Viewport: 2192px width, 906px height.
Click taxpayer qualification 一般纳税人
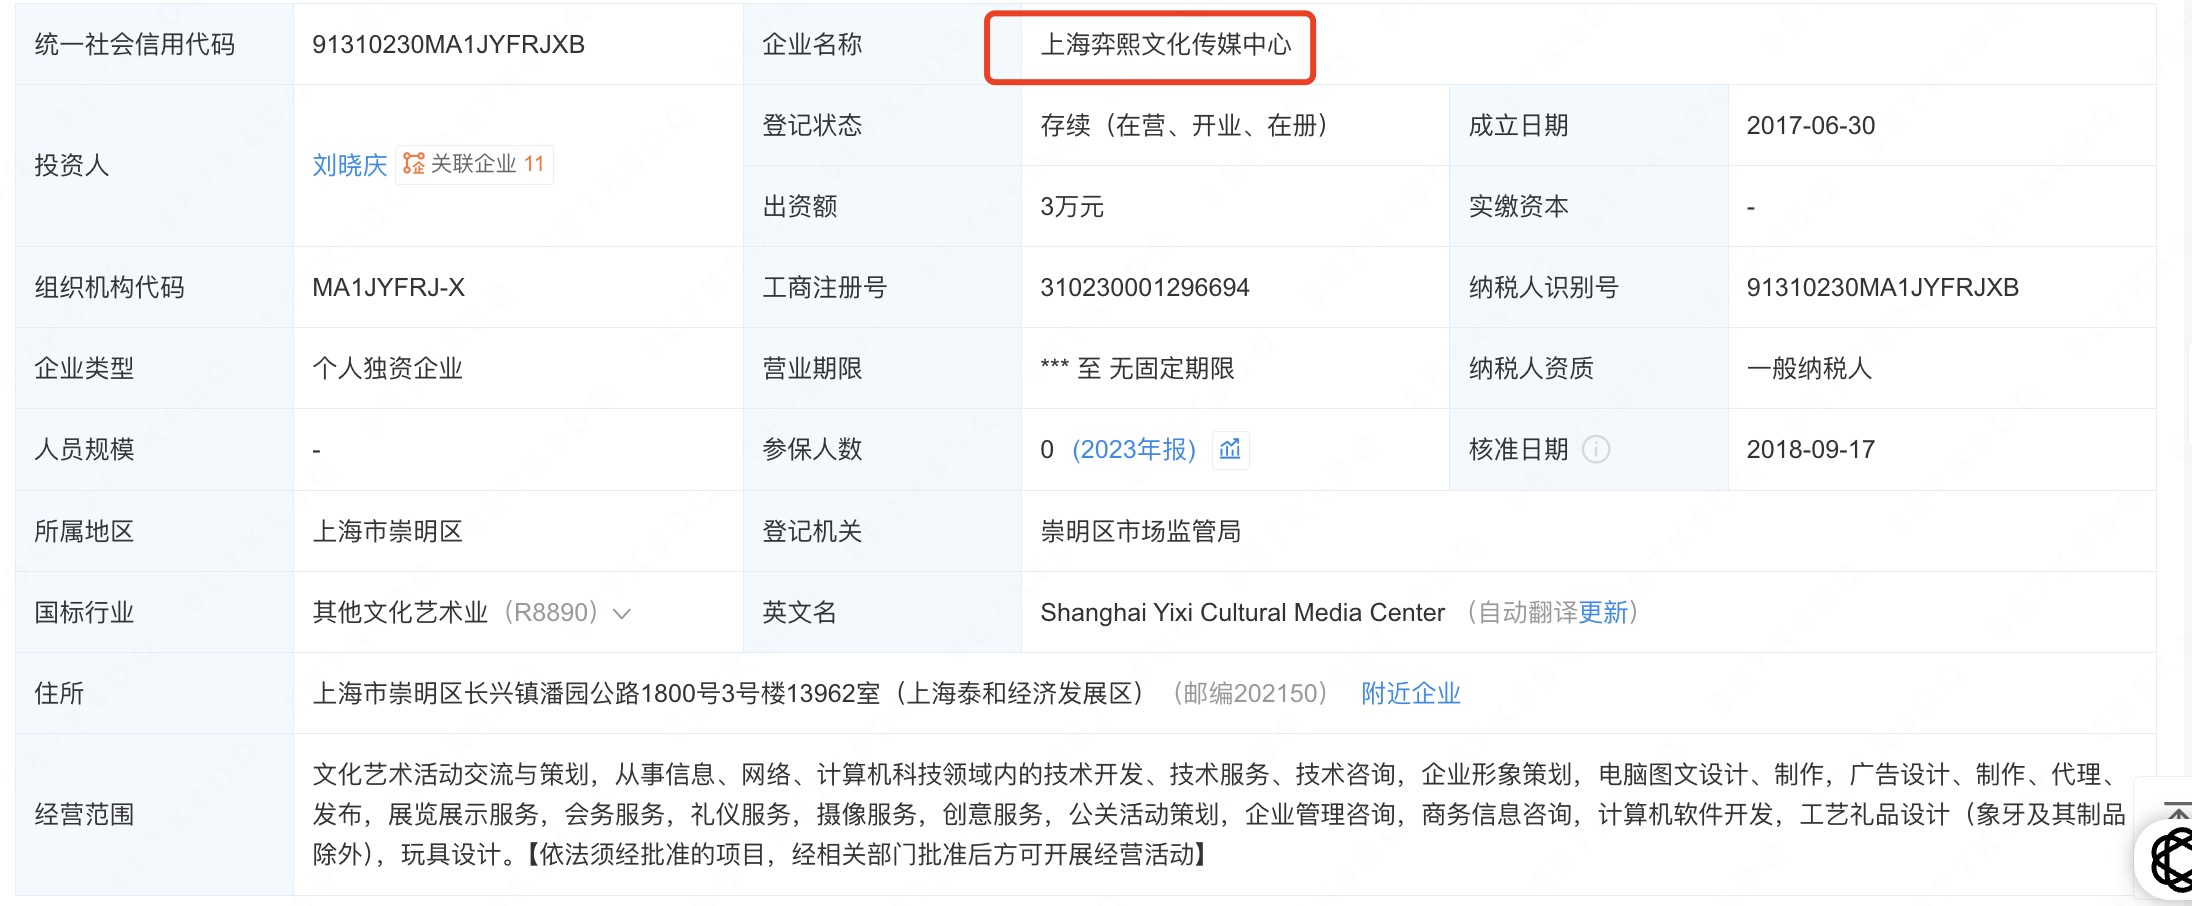click(1809, 368)
